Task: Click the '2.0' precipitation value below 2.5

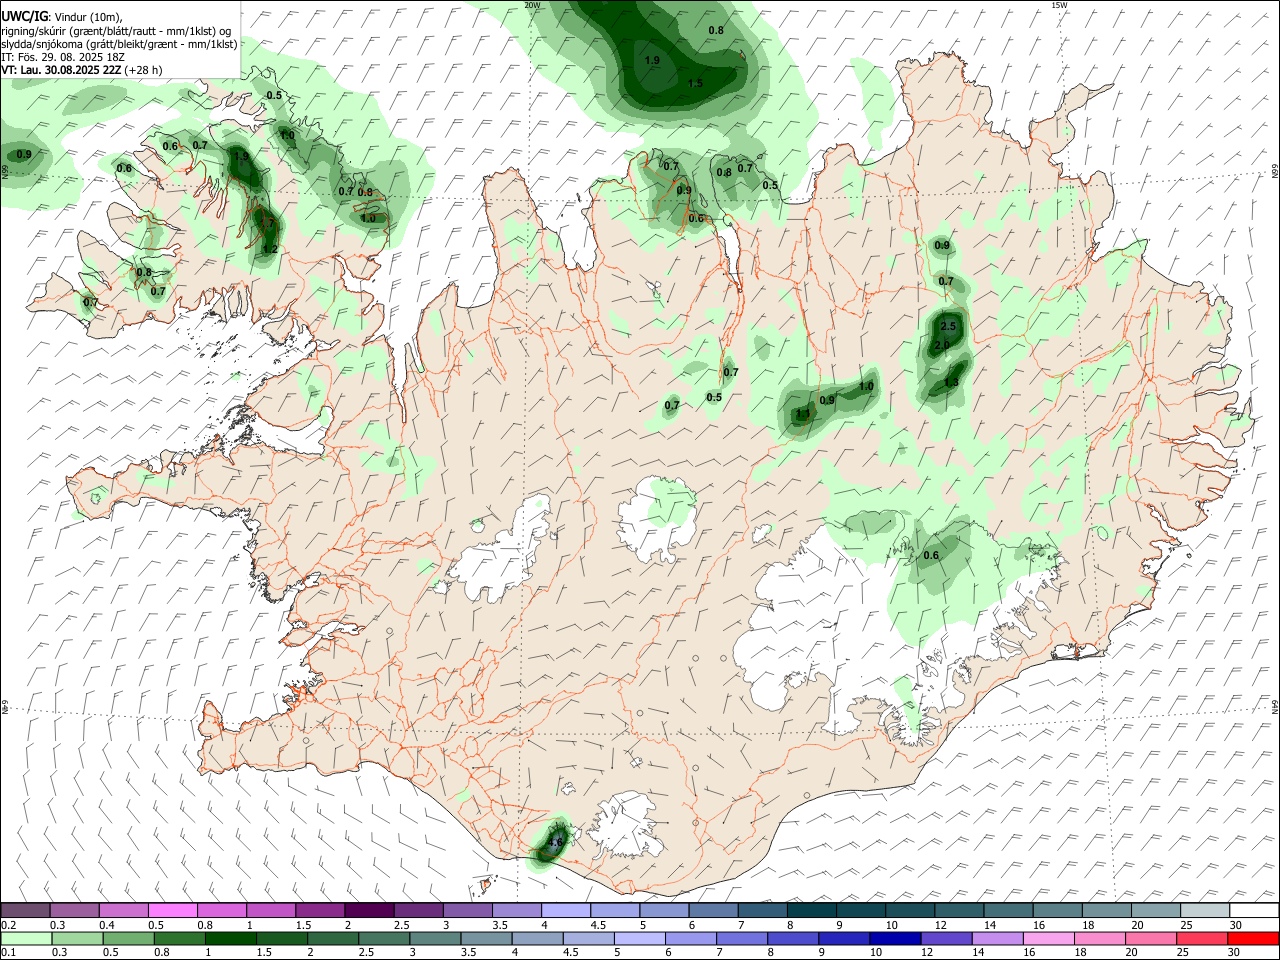Action: point(941,345)
